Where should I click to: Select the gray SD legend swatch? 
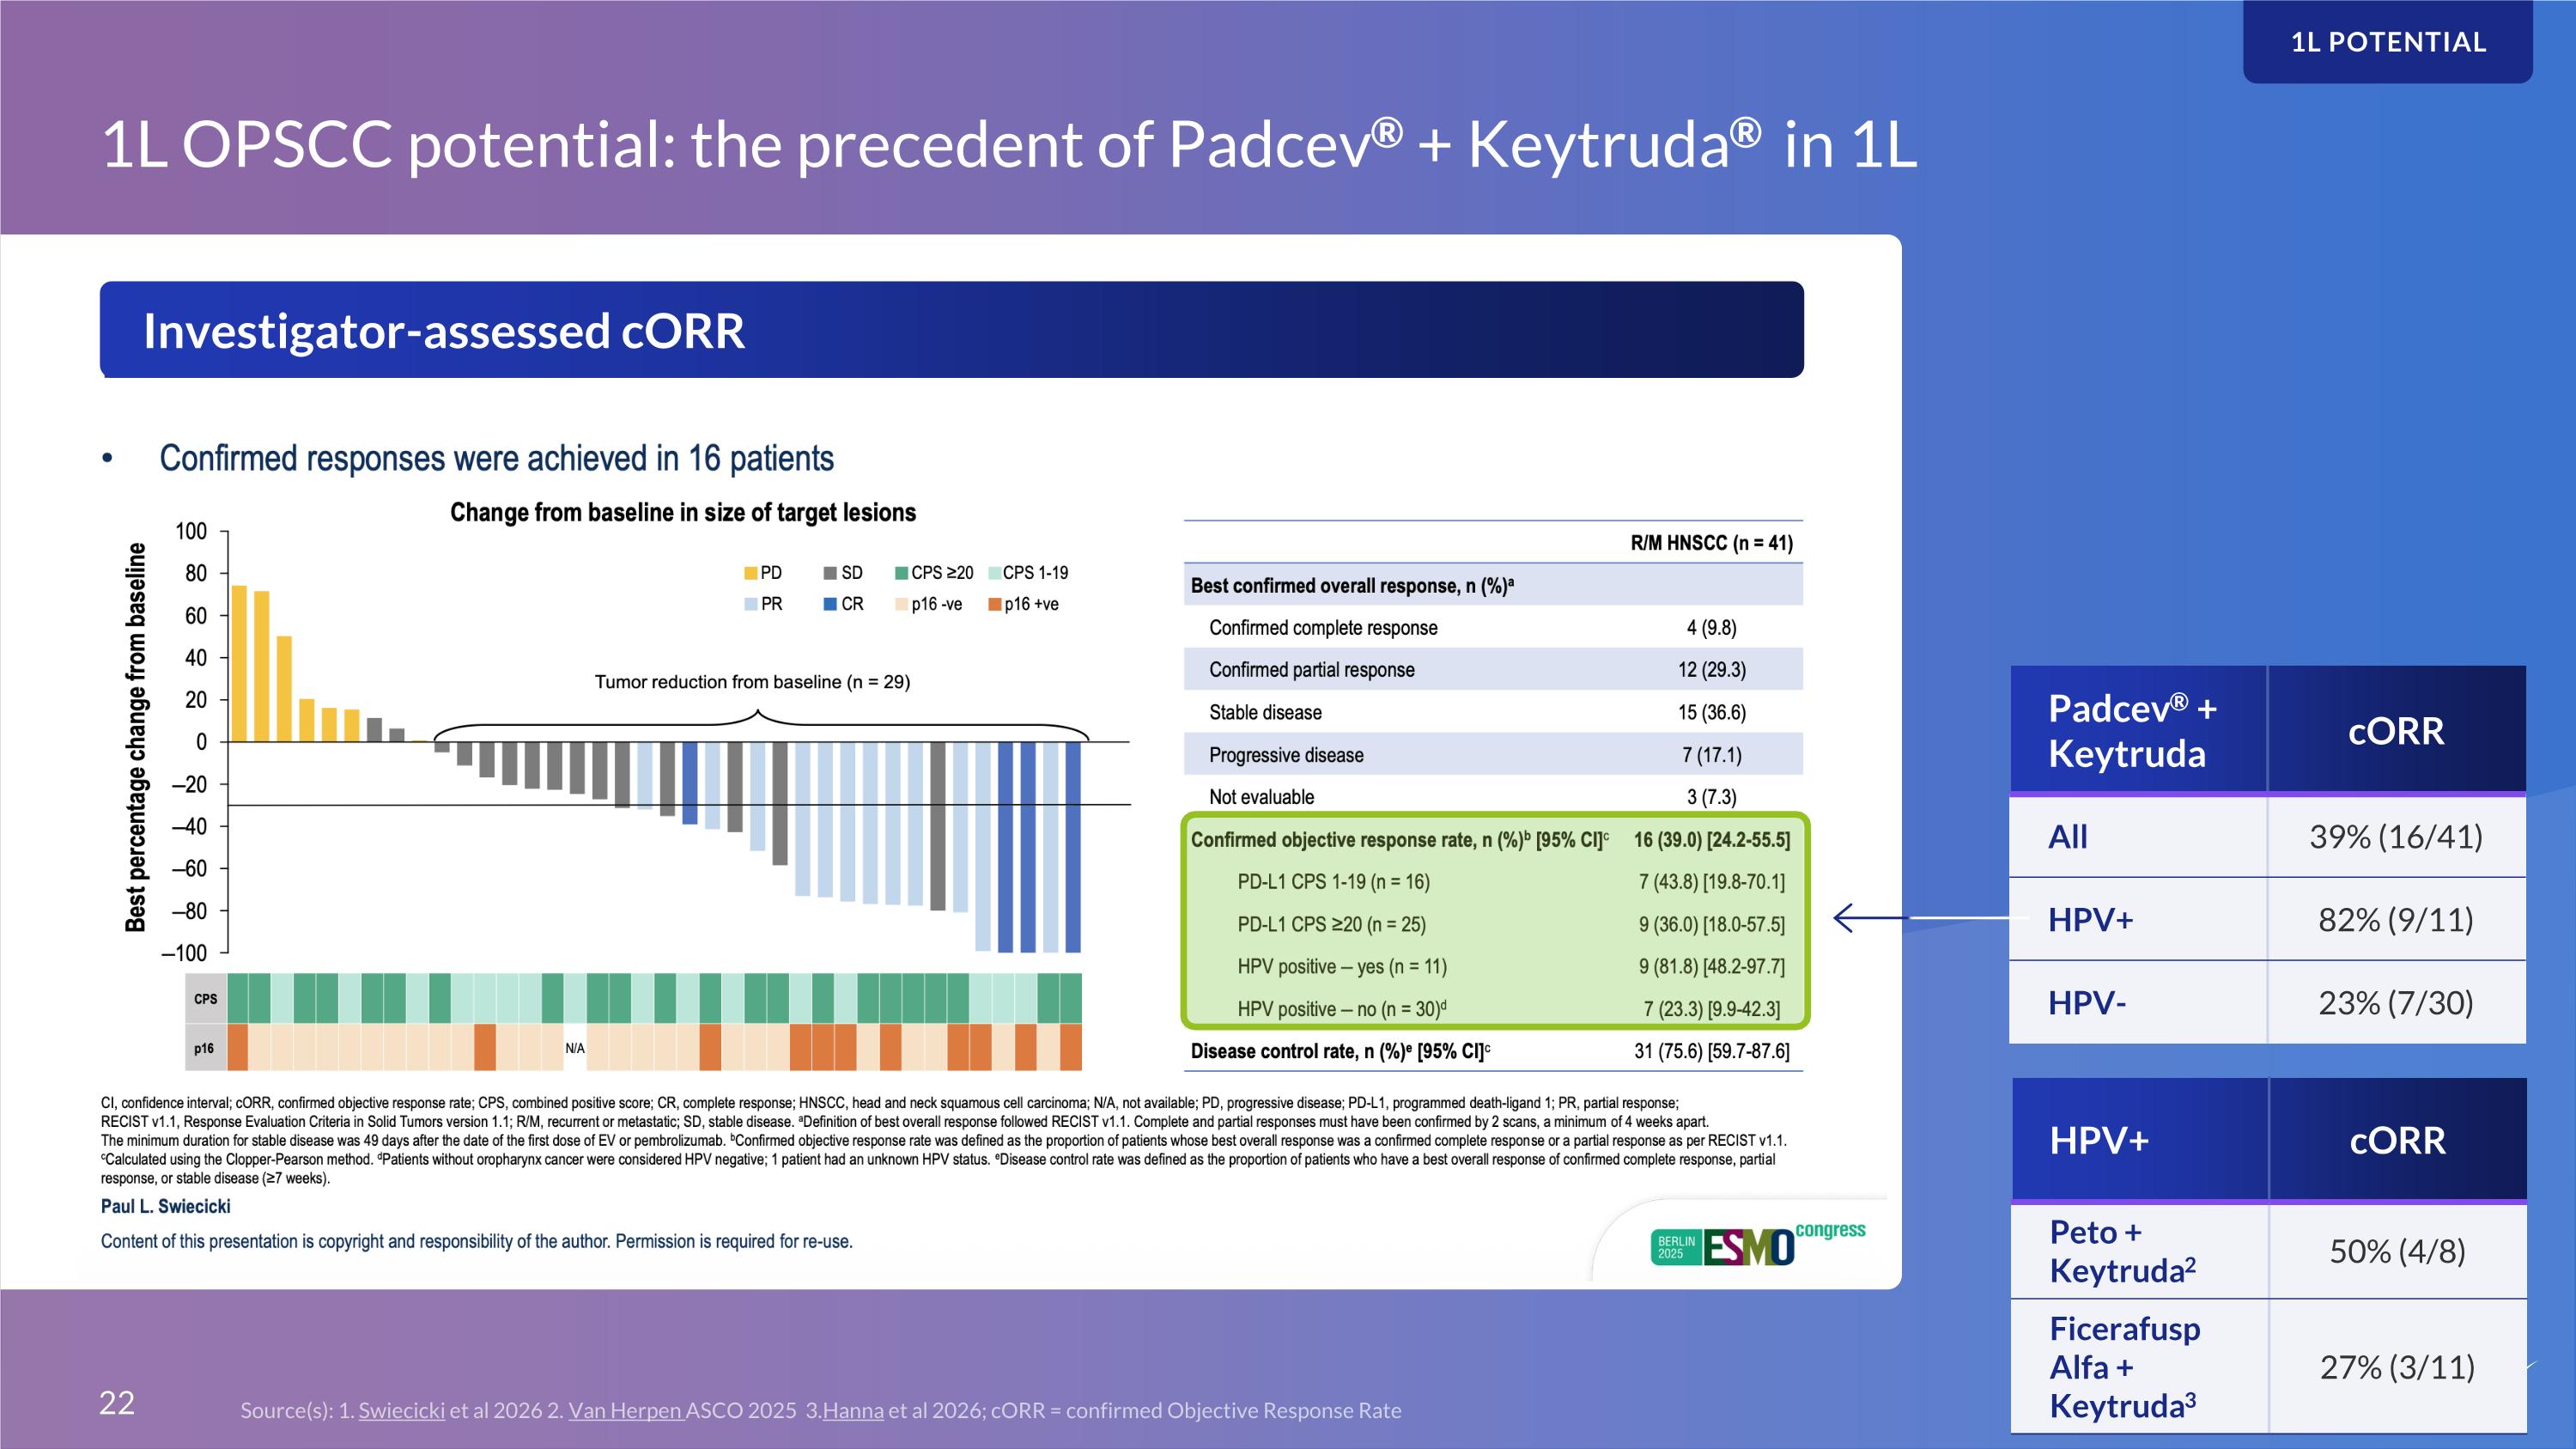(x=830, y=573)
